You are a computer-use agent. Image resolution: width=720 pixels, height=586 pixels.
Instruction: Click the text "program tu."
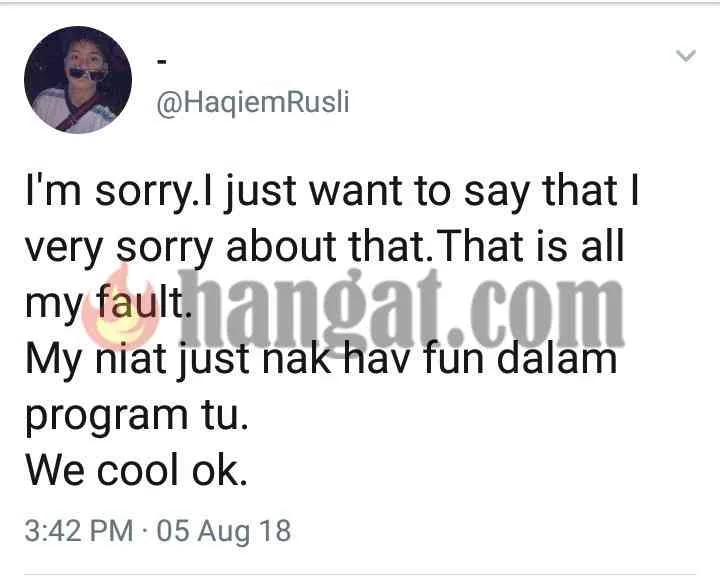pyautogui.click(x=137, y=416)
